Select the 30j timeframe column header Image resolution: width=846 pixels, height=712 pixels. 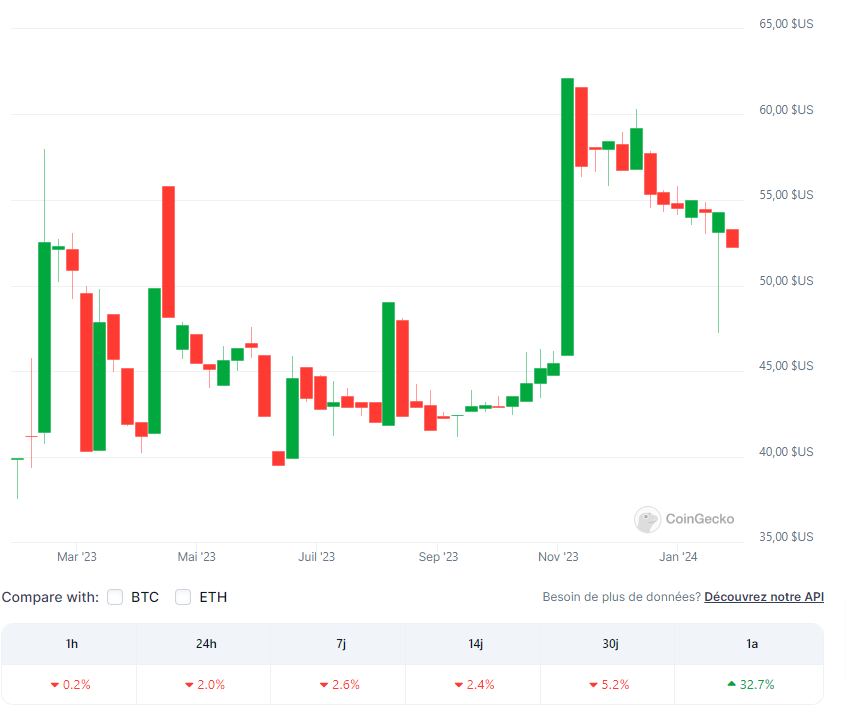point(610,644)
